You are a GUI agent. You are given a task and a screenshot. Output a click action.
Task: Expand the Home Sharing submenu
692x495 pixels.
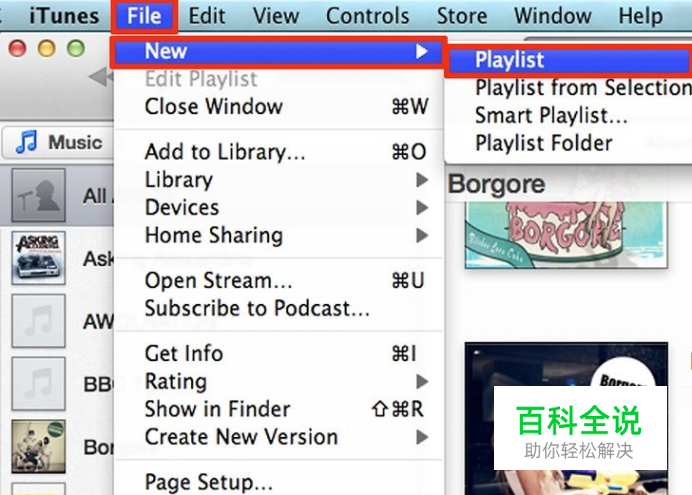click(x=278, y=235)
